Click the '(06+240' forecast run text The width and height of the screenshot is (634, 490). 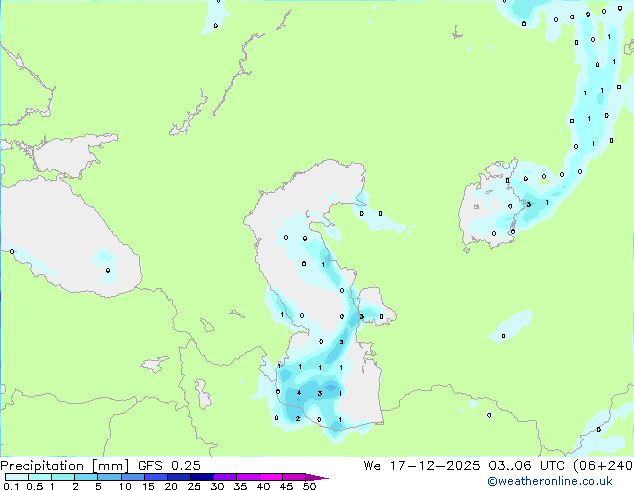(x=603, y=466)
